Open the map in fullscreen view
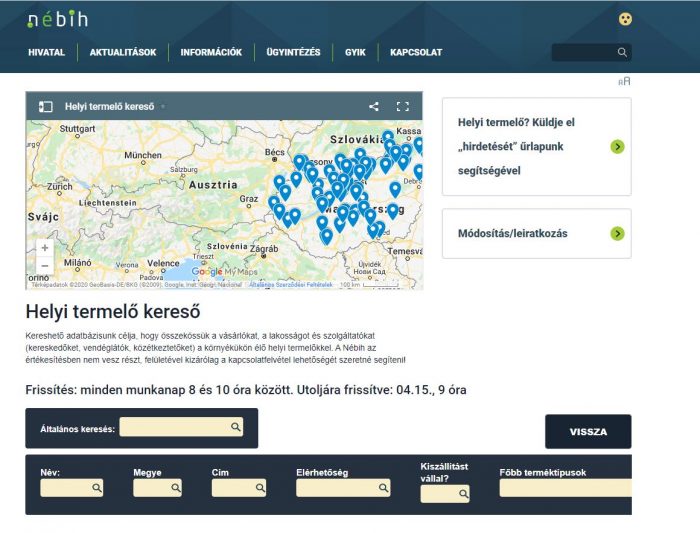 pos(403,106)
